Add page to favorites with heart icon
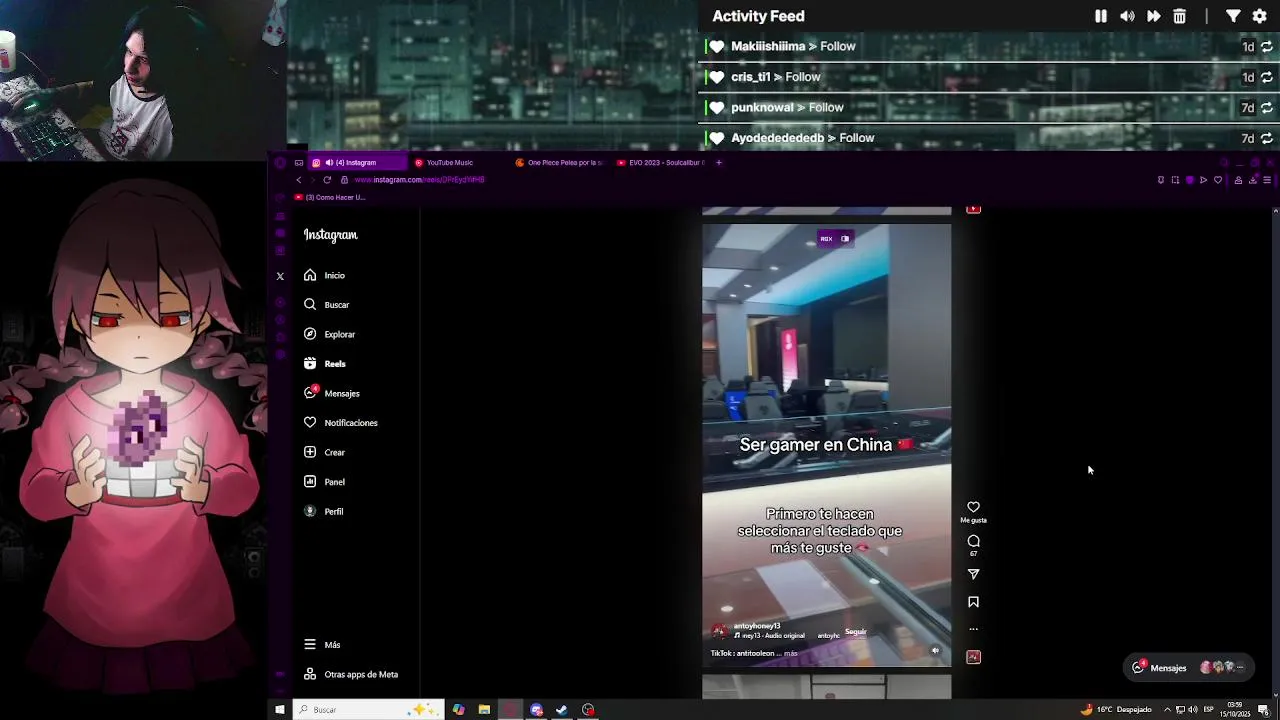 (1217, 180)
